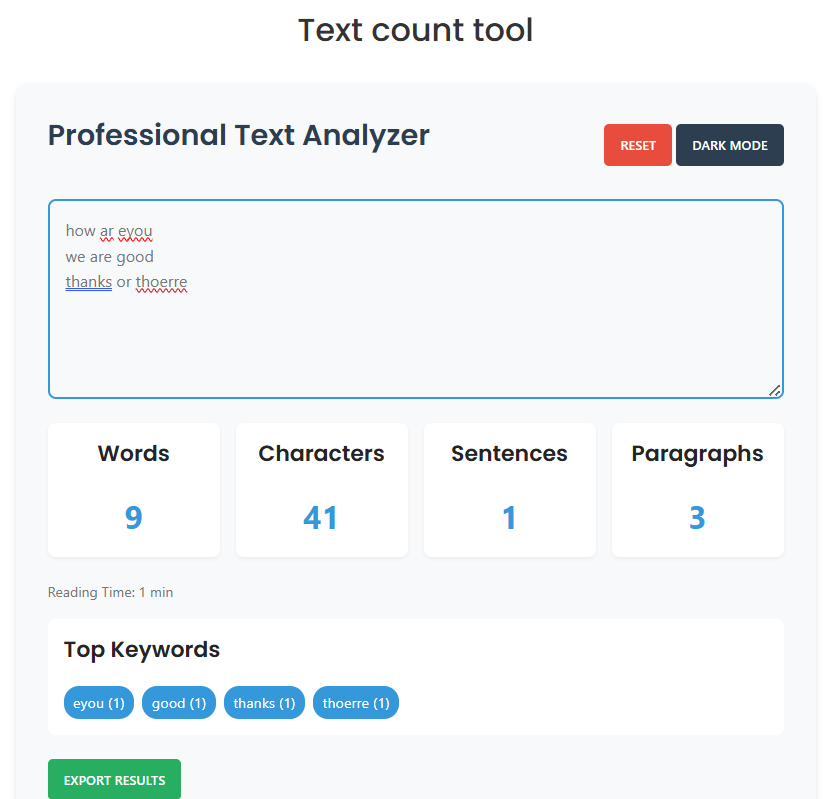This screenshot has width=838, height=799.
Task: Click the keyword chip 'good (1)'
Action: tap(178, 702)
